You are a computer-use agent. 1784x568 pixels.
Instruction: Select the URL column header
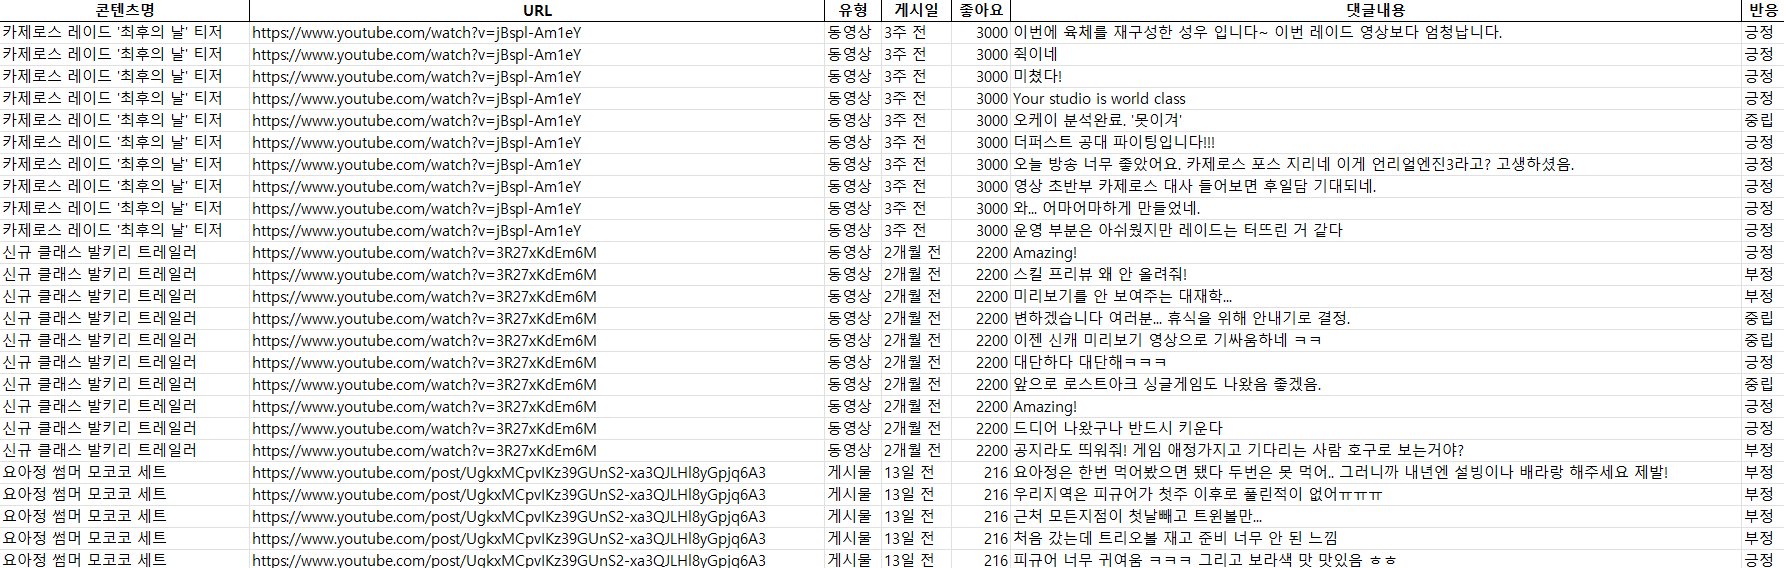click(537, 10)
